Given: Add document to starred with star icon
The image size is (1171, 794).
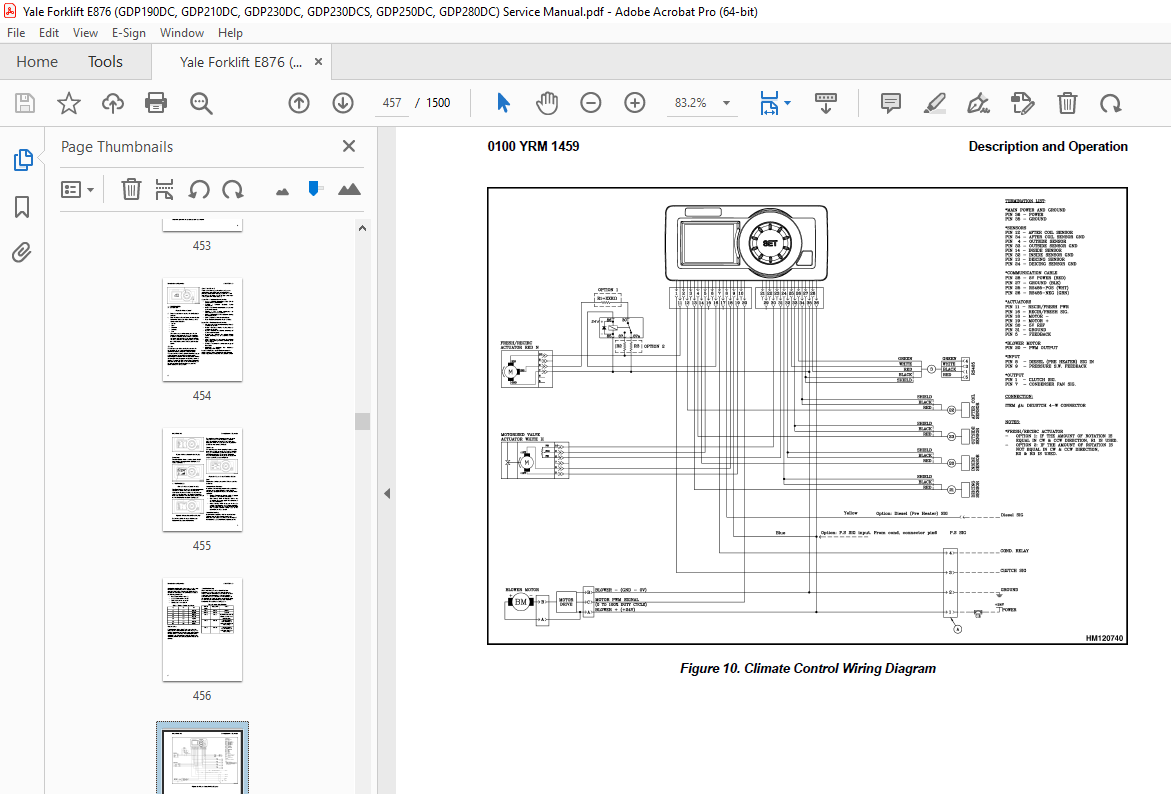Looking at the screenshot, I should 69,103.
